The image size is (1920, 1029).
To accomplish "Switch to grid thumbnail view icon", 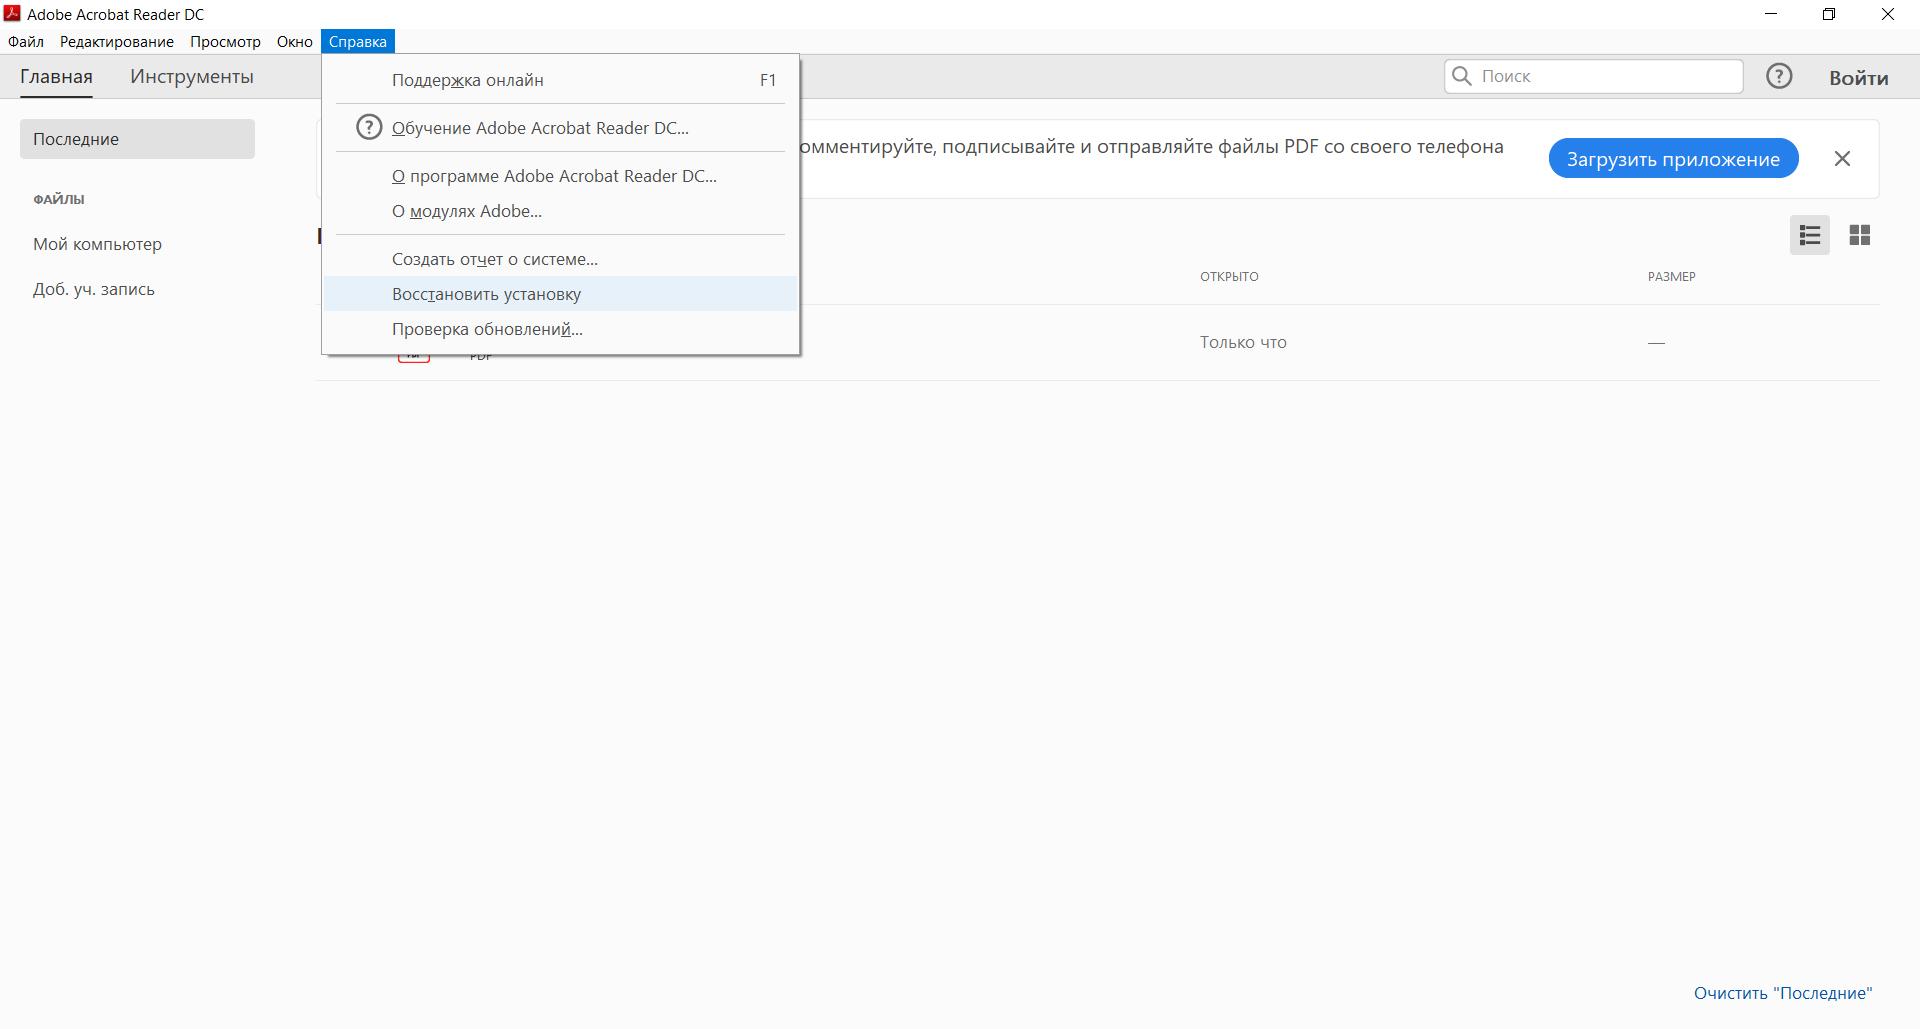I will [1860, 235].
